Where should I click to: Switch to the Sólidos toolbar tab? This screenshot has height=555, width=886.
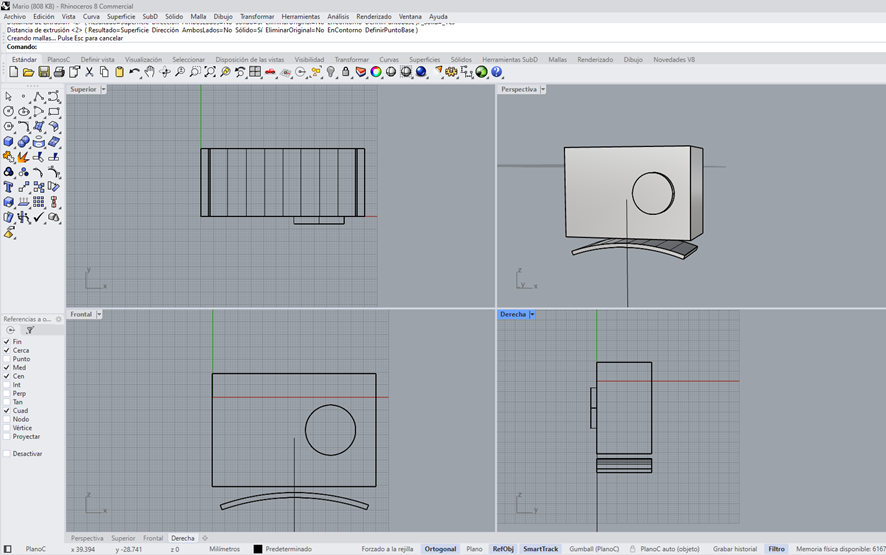click(x=460, y=60)
